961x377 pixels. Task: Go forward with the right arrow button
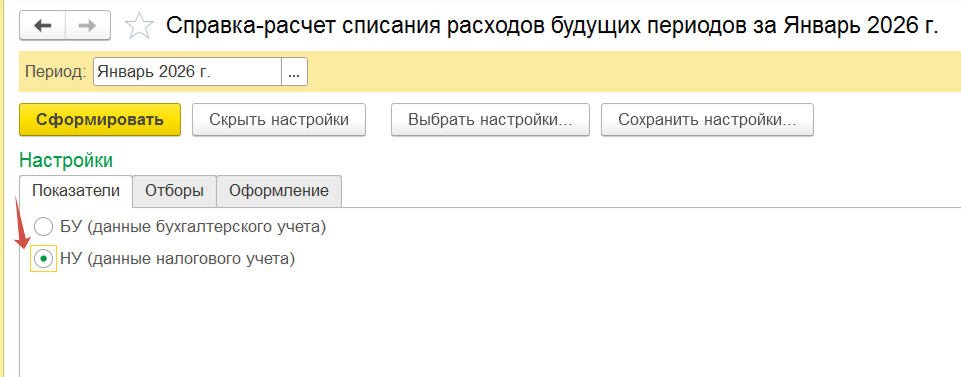88,26
